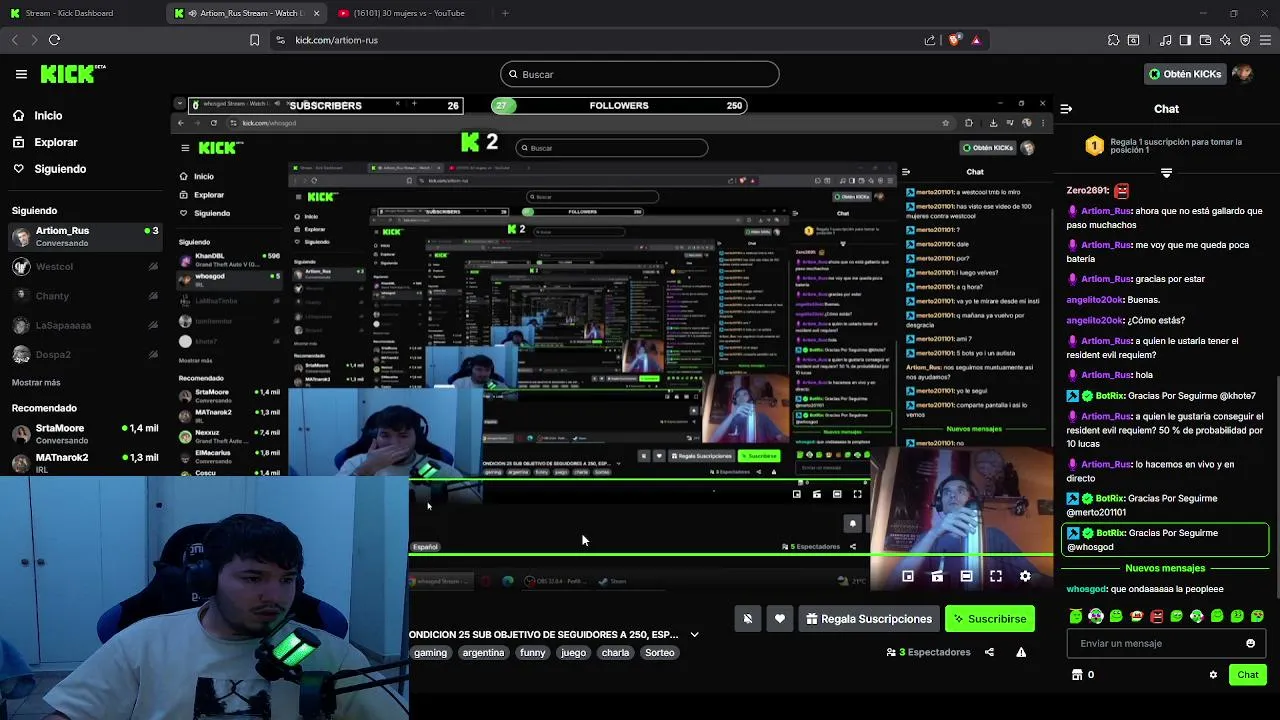Screen dimensions: 1280x720
Task: Open the browser extensions puzzle icon
Action: point(1113,40)
